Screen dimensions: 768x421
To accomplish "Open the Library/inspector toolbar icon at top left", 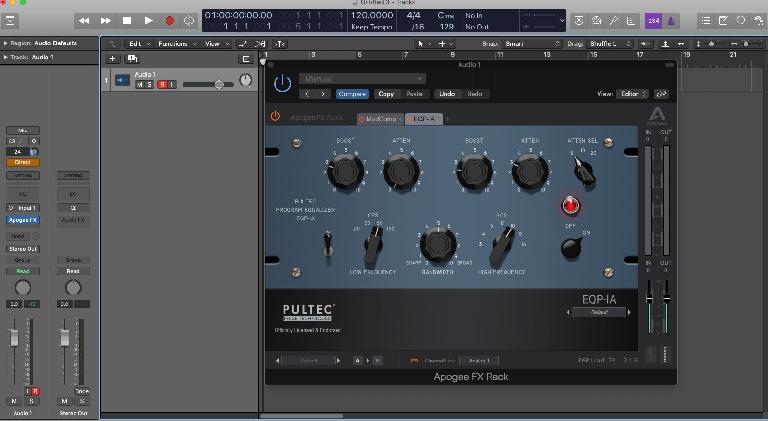I will click(x=10, y=21).
